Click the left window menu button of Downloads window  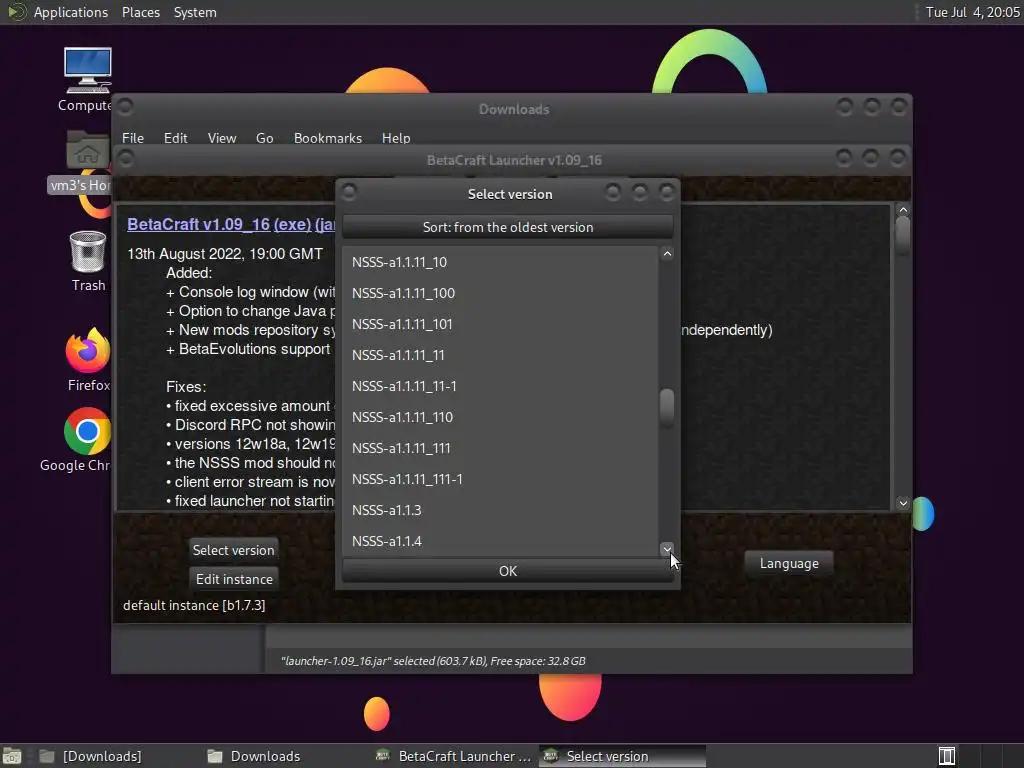[125, 106]
